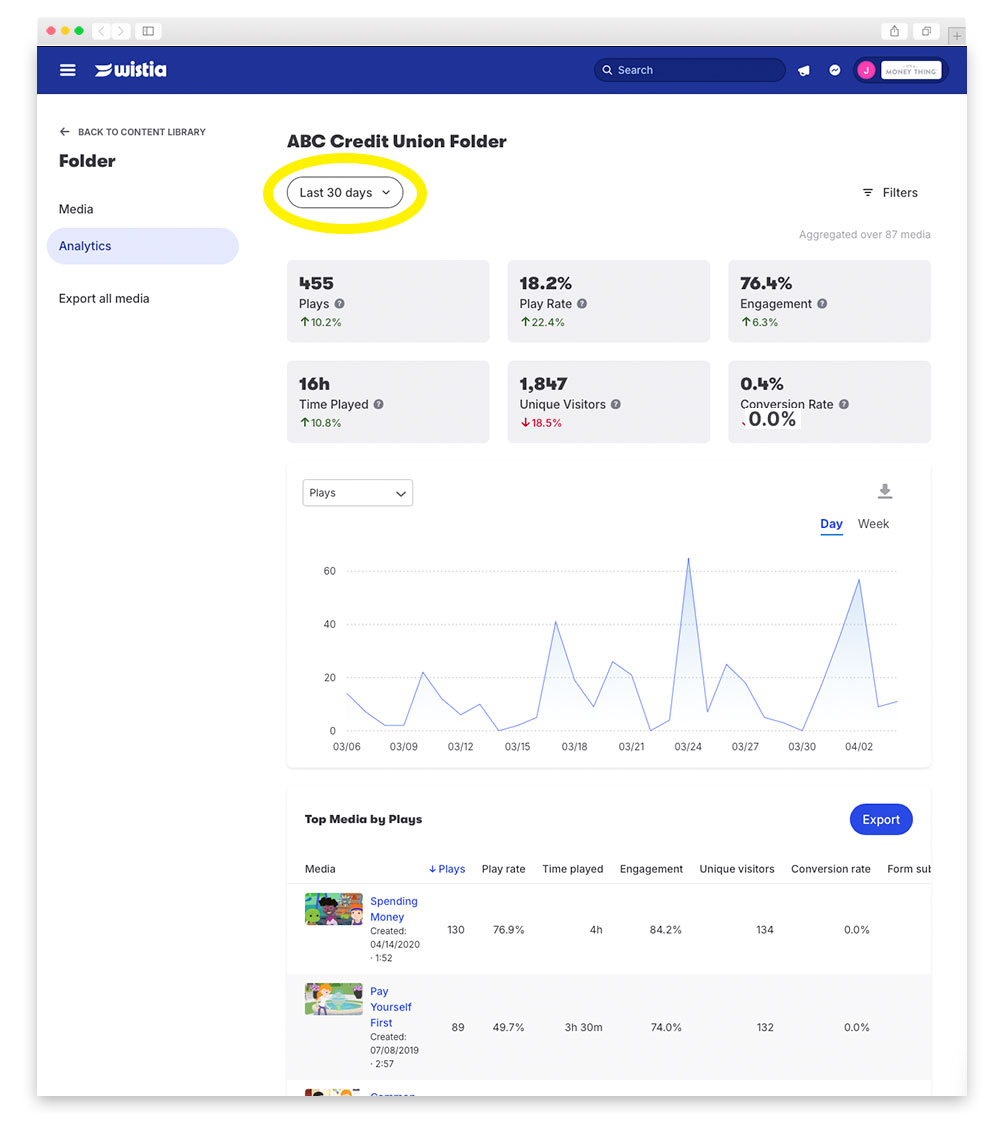Click the 18.2% Play Rate value

click(x=545, y=283)
